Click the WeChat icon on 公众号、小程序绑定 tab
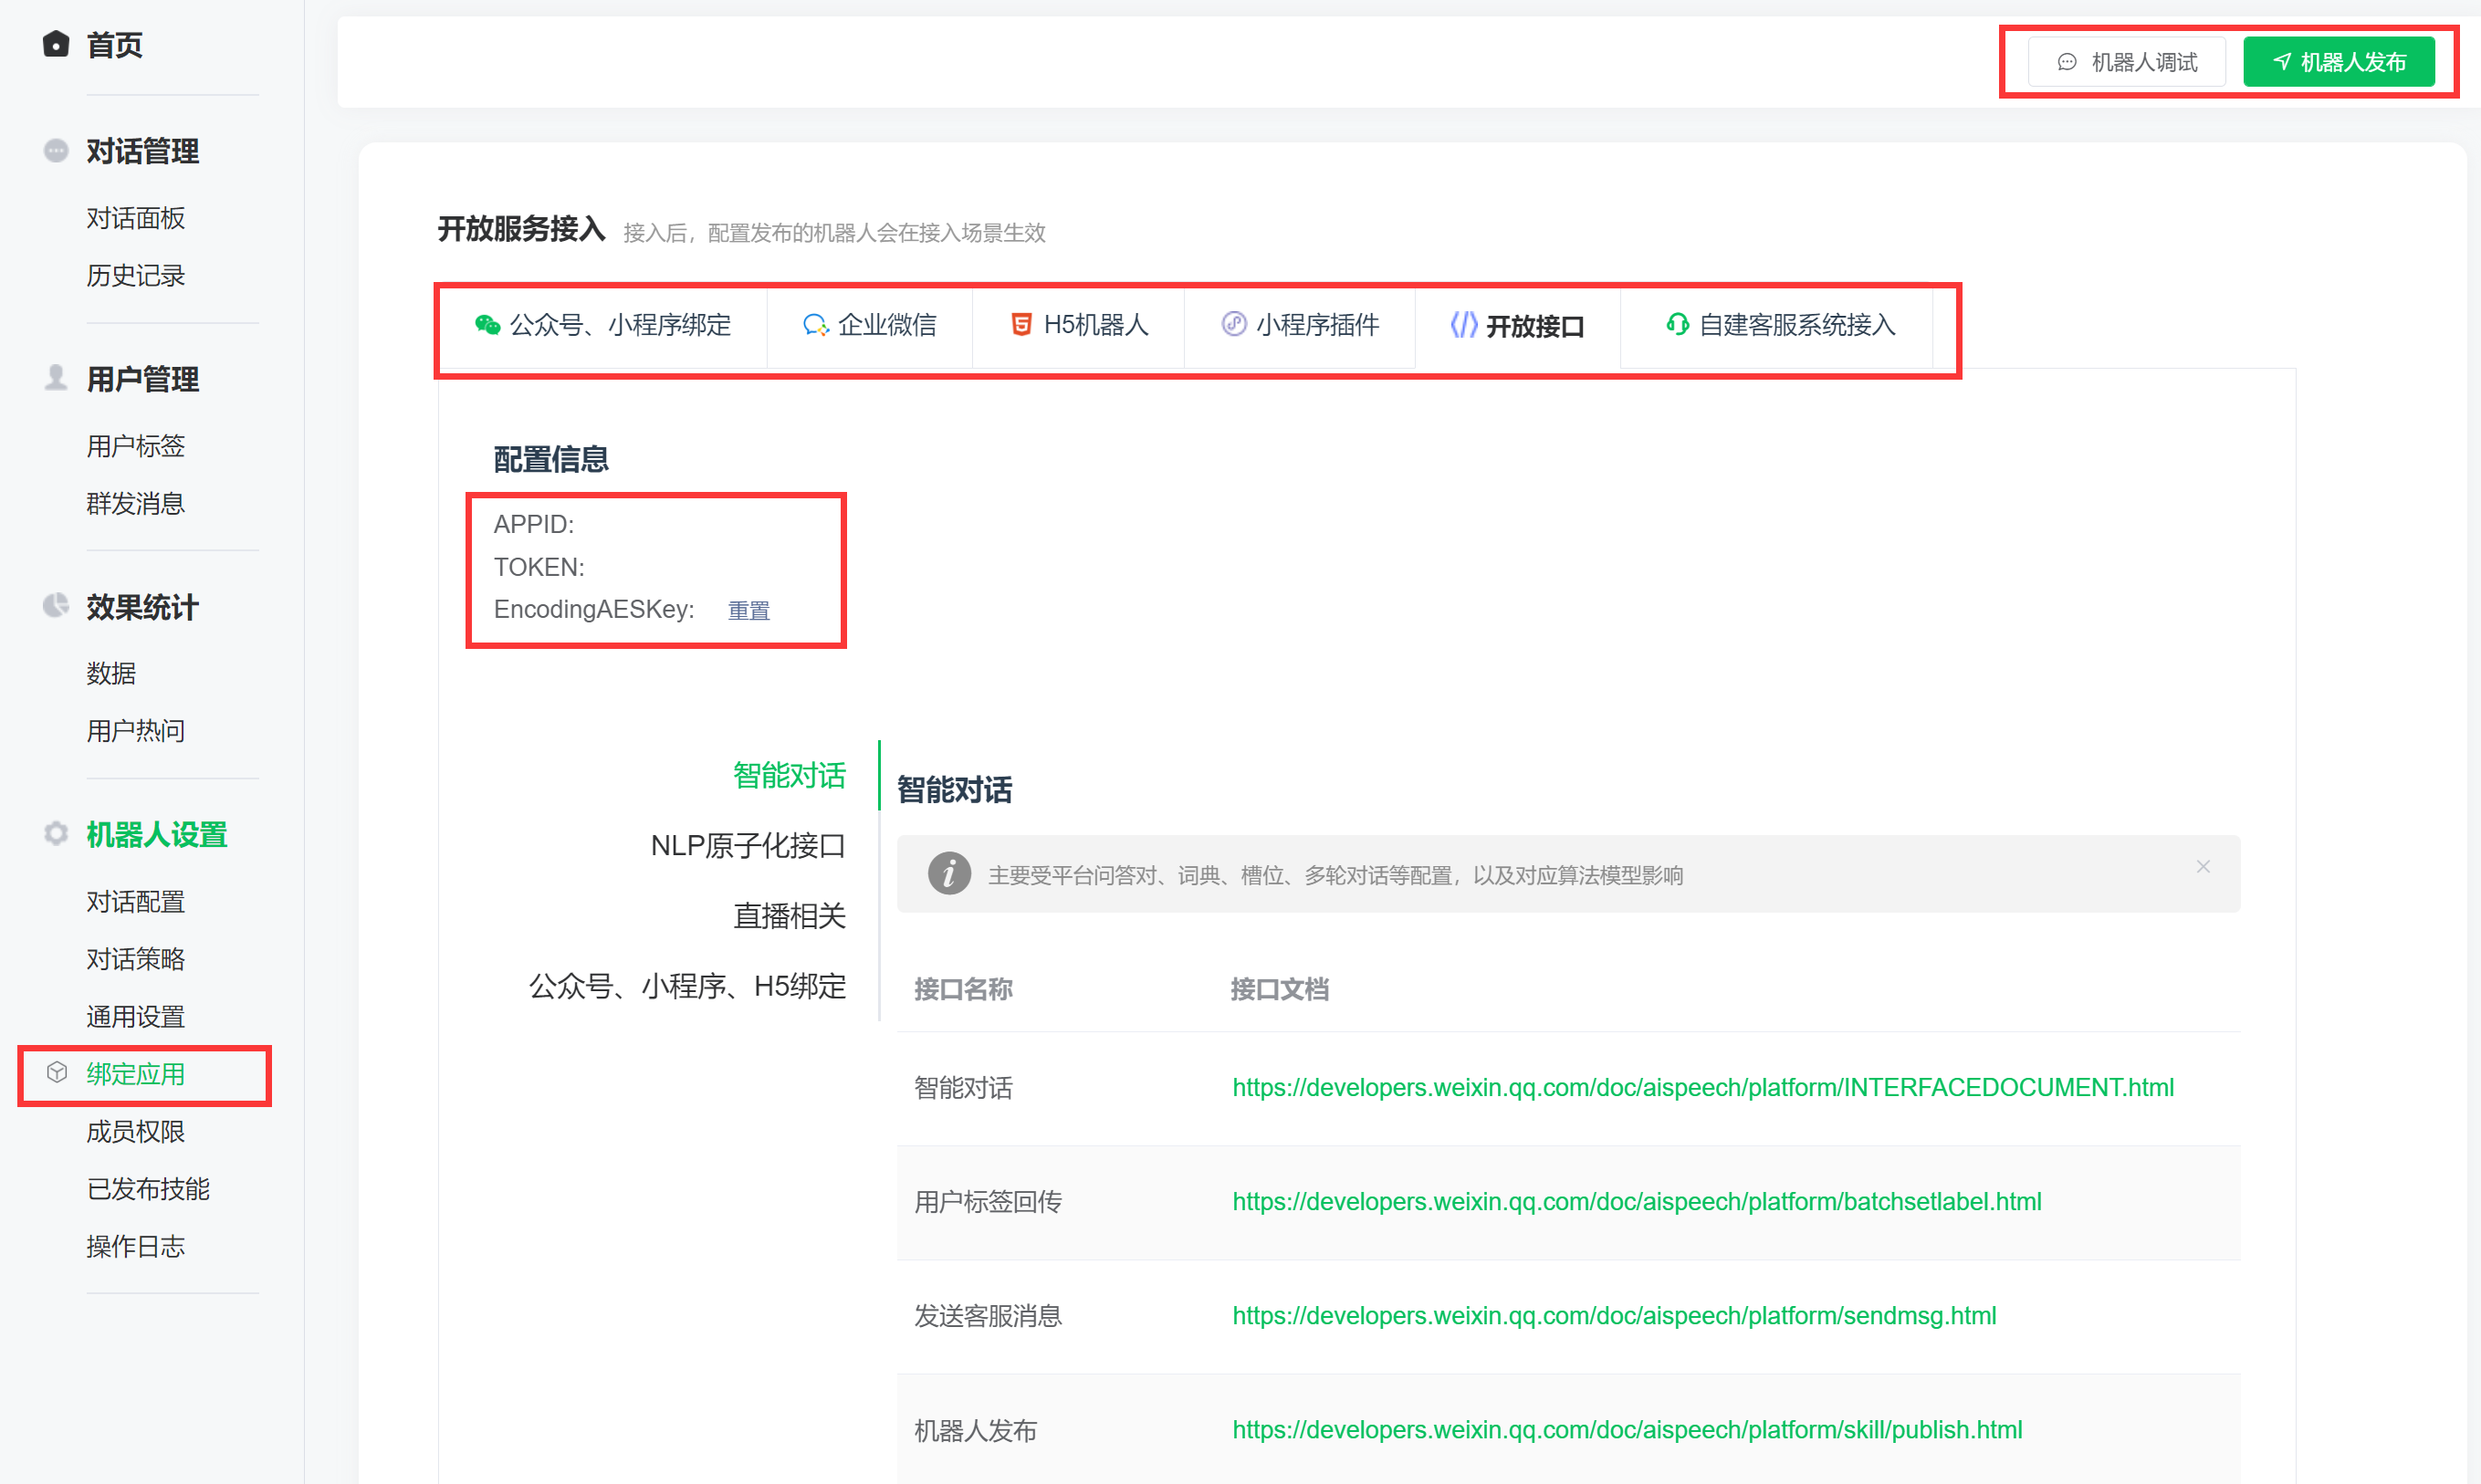This screenshot has width=2481, height=1484. [x=487, y=325]
